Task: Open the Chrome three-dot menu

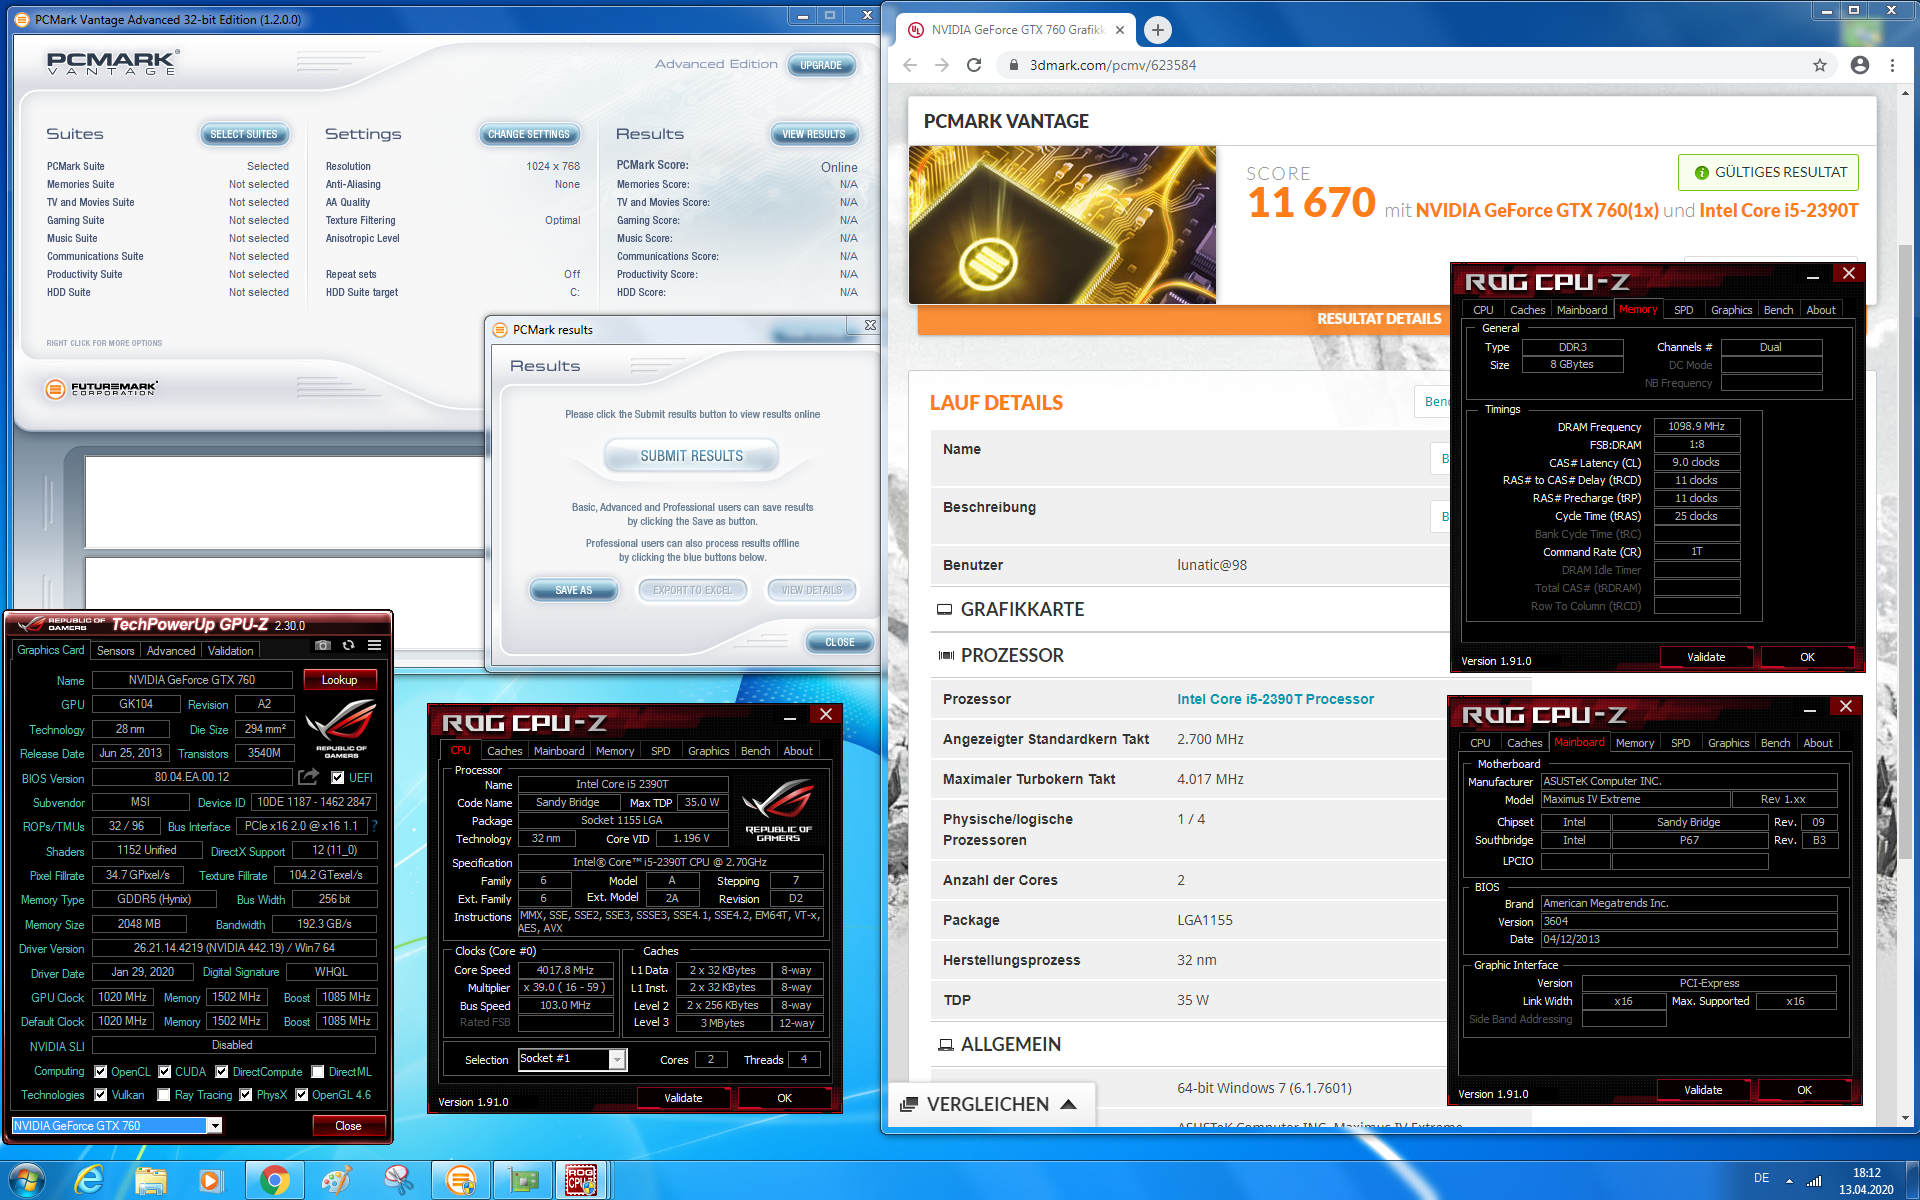Action: [x=1892, y=65]
